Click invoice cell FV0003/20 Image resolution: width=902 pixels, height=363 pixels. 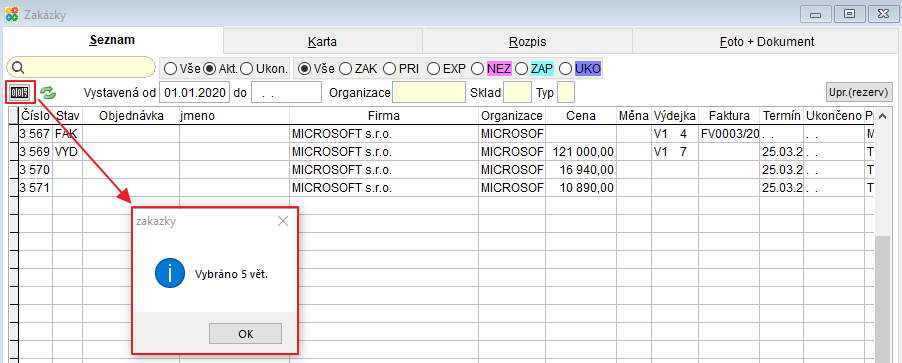(x=729, y=133)
